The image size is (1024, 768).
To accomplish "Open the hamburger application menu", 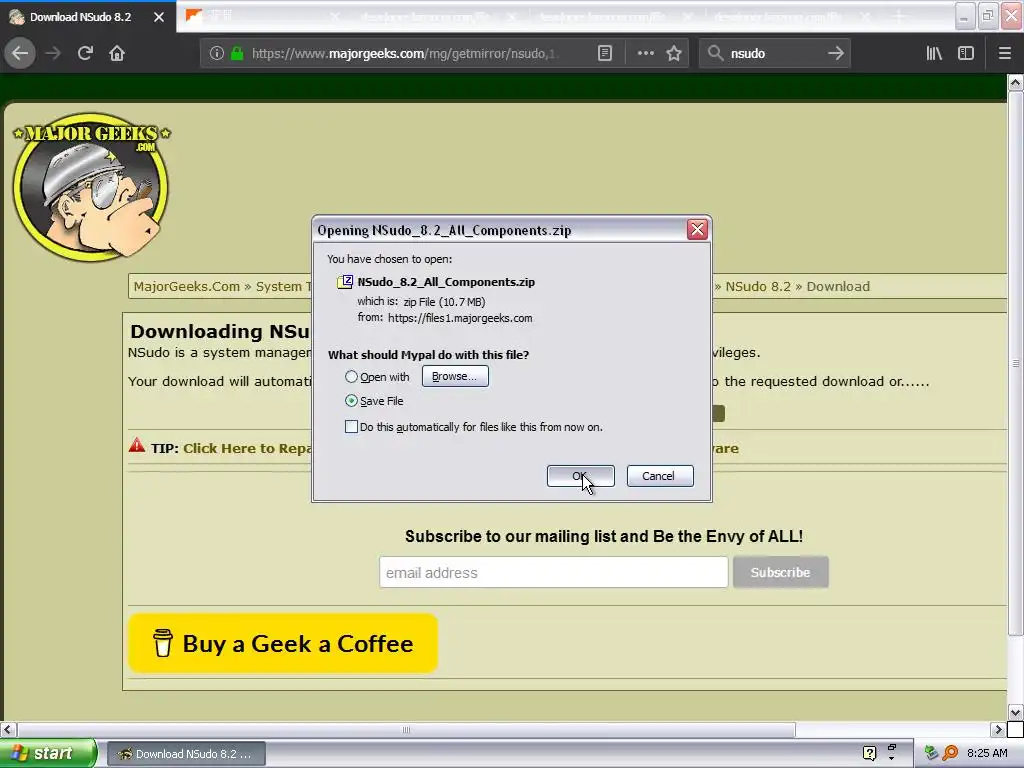I will tap(1004, 54).
